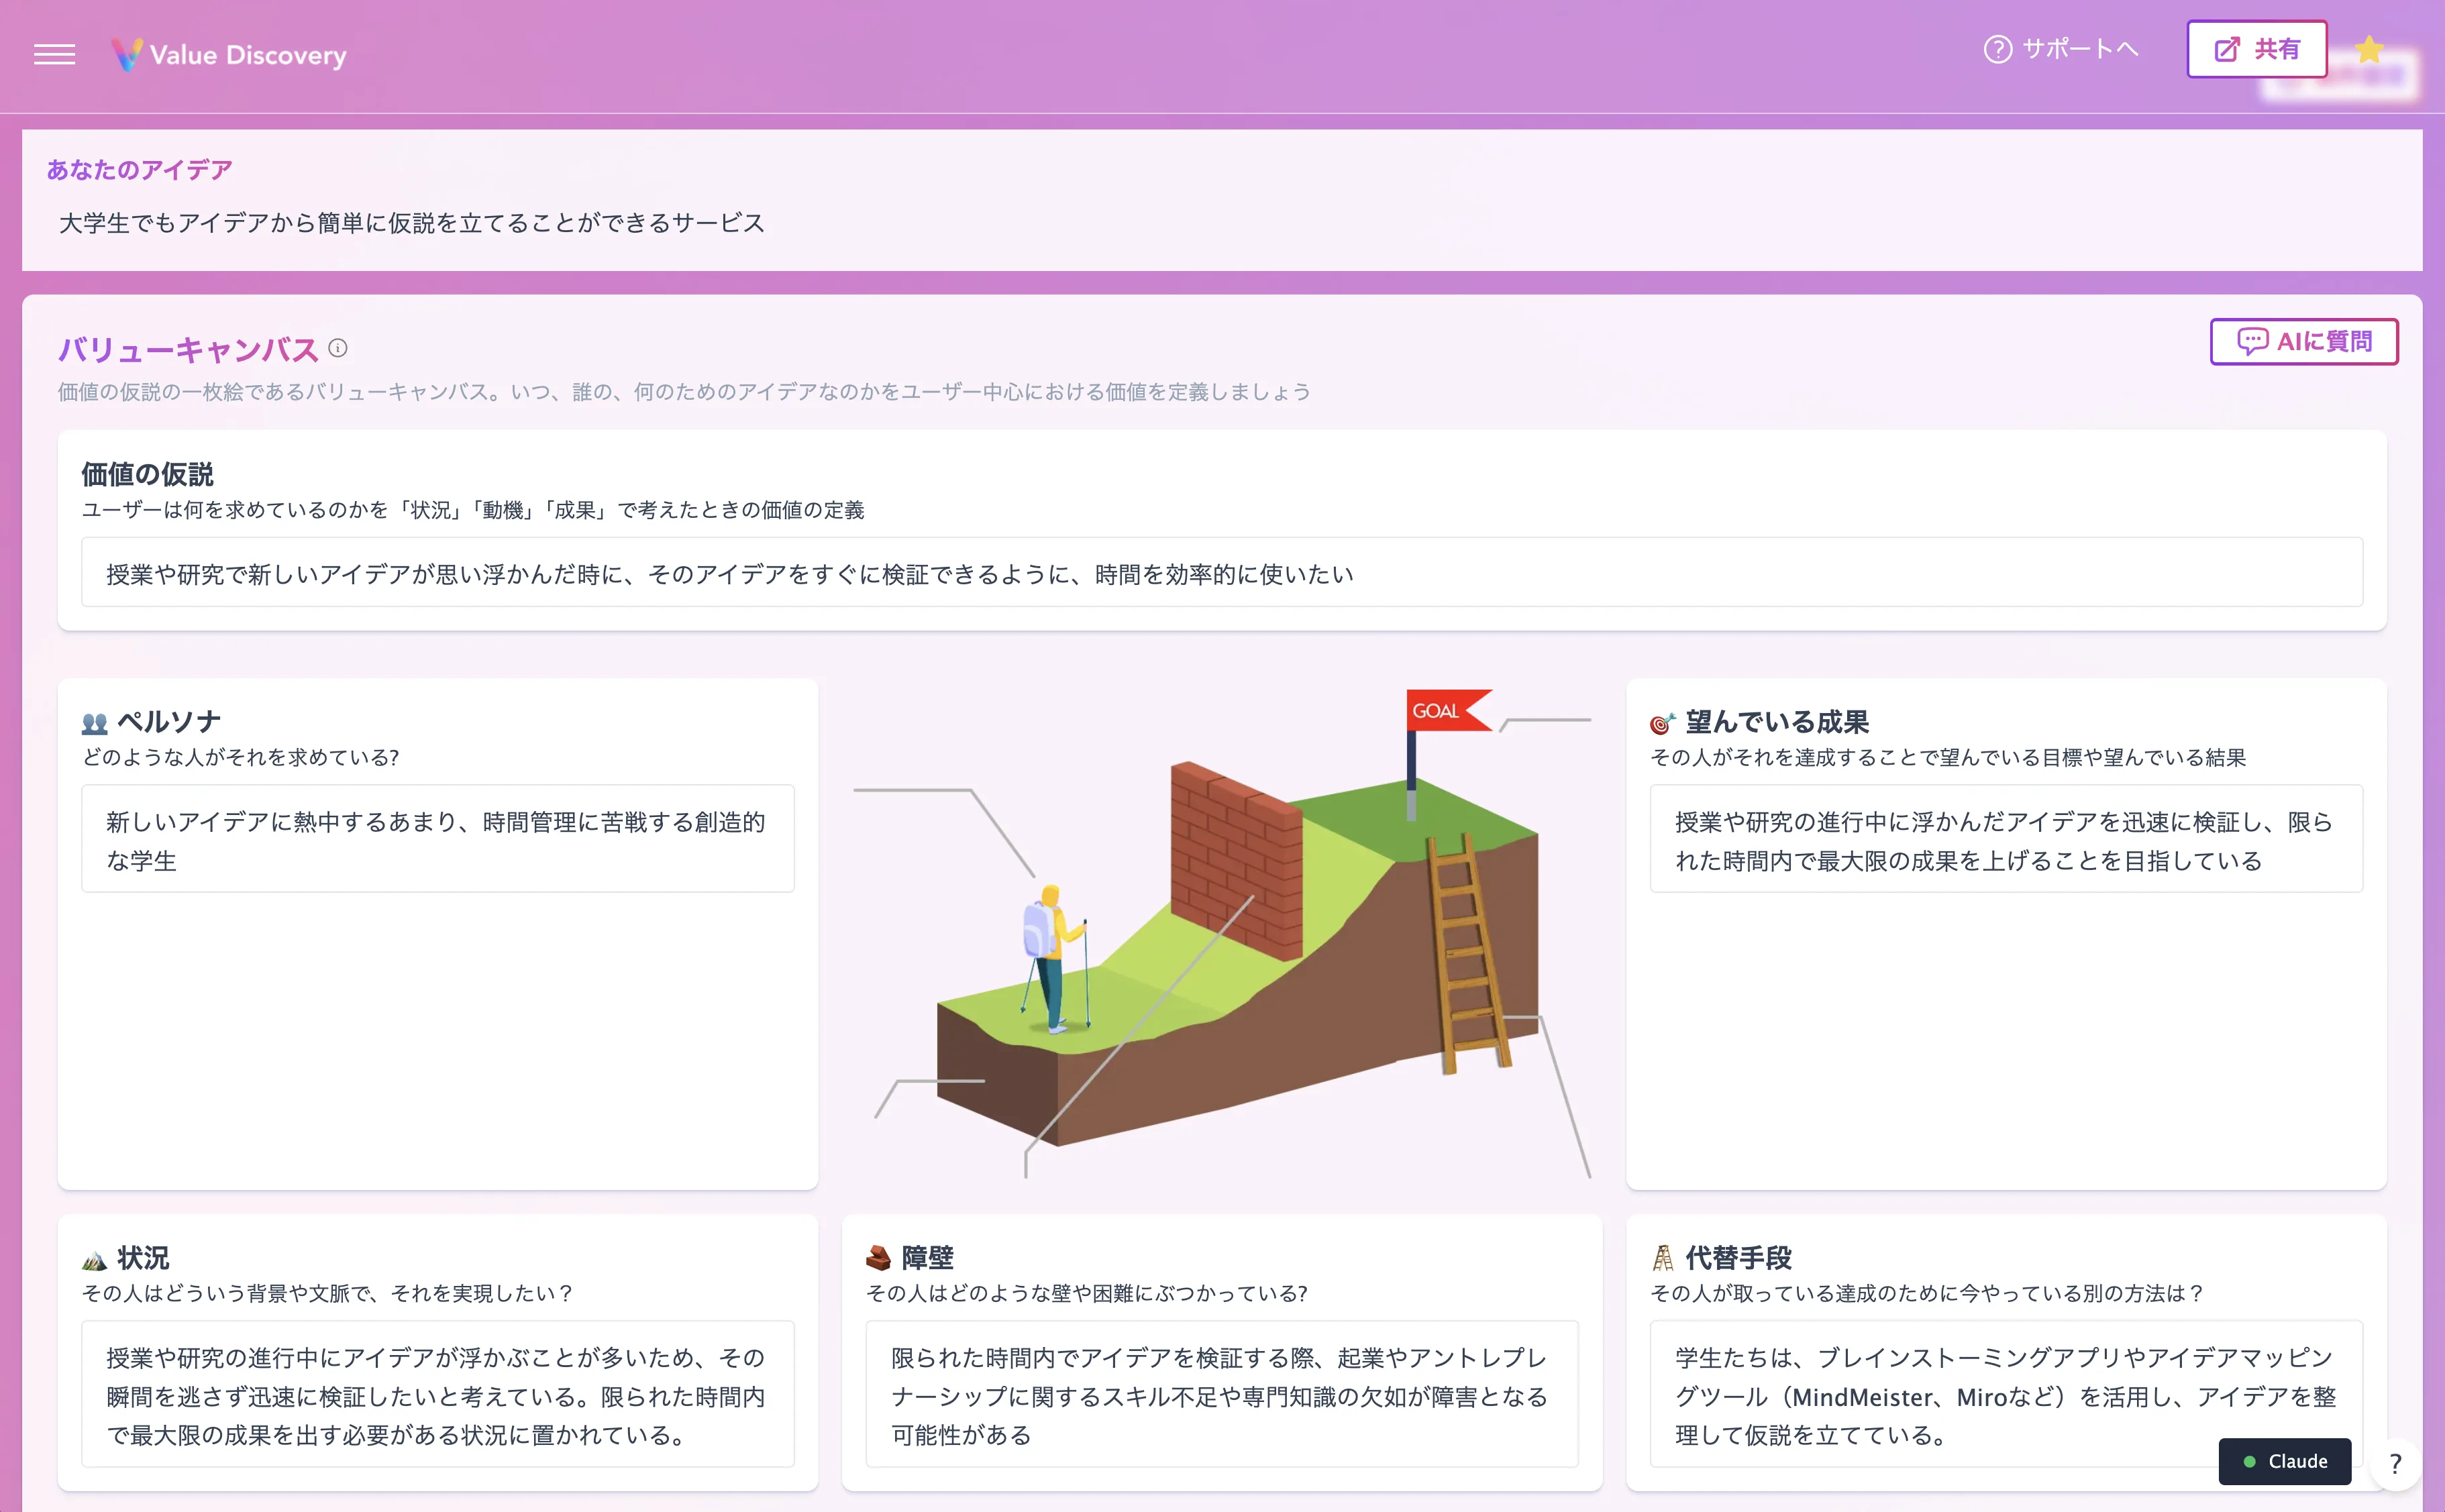The height and width of the screenshot is (1512, 2445).
Task: Click the ladder icon beside 代替手段
Action: (x=1662, y=1258)
